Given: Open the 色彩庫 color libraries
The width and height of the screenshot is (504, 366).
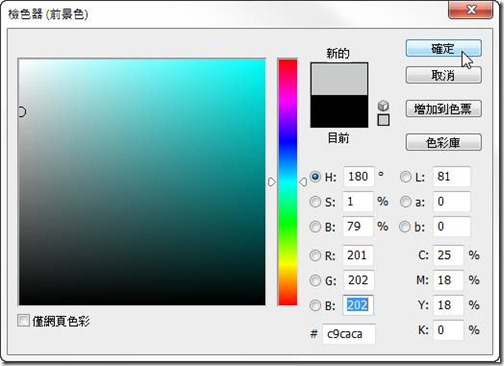Looking at the screenshot, I should (x=443, y=142).
